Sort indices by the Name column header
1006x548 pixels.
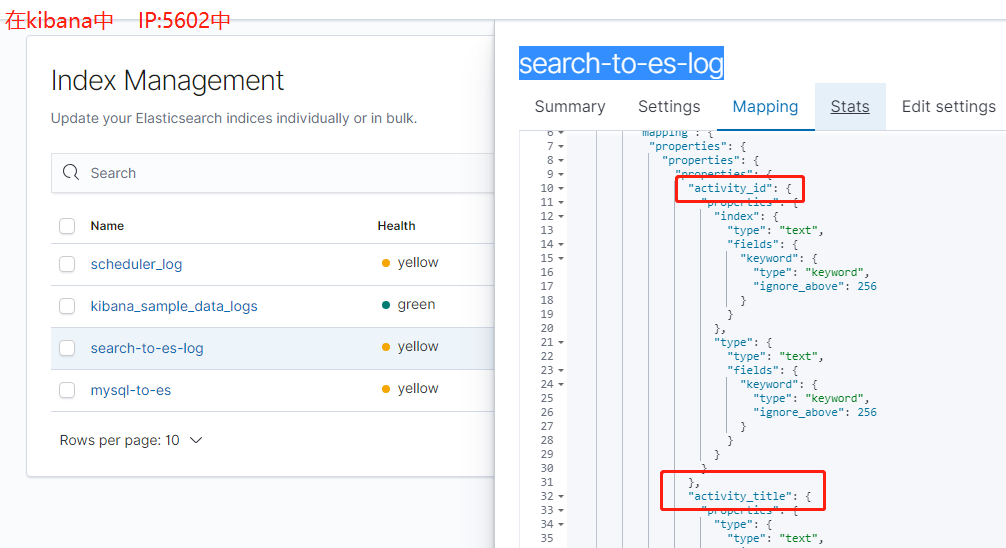107,226
